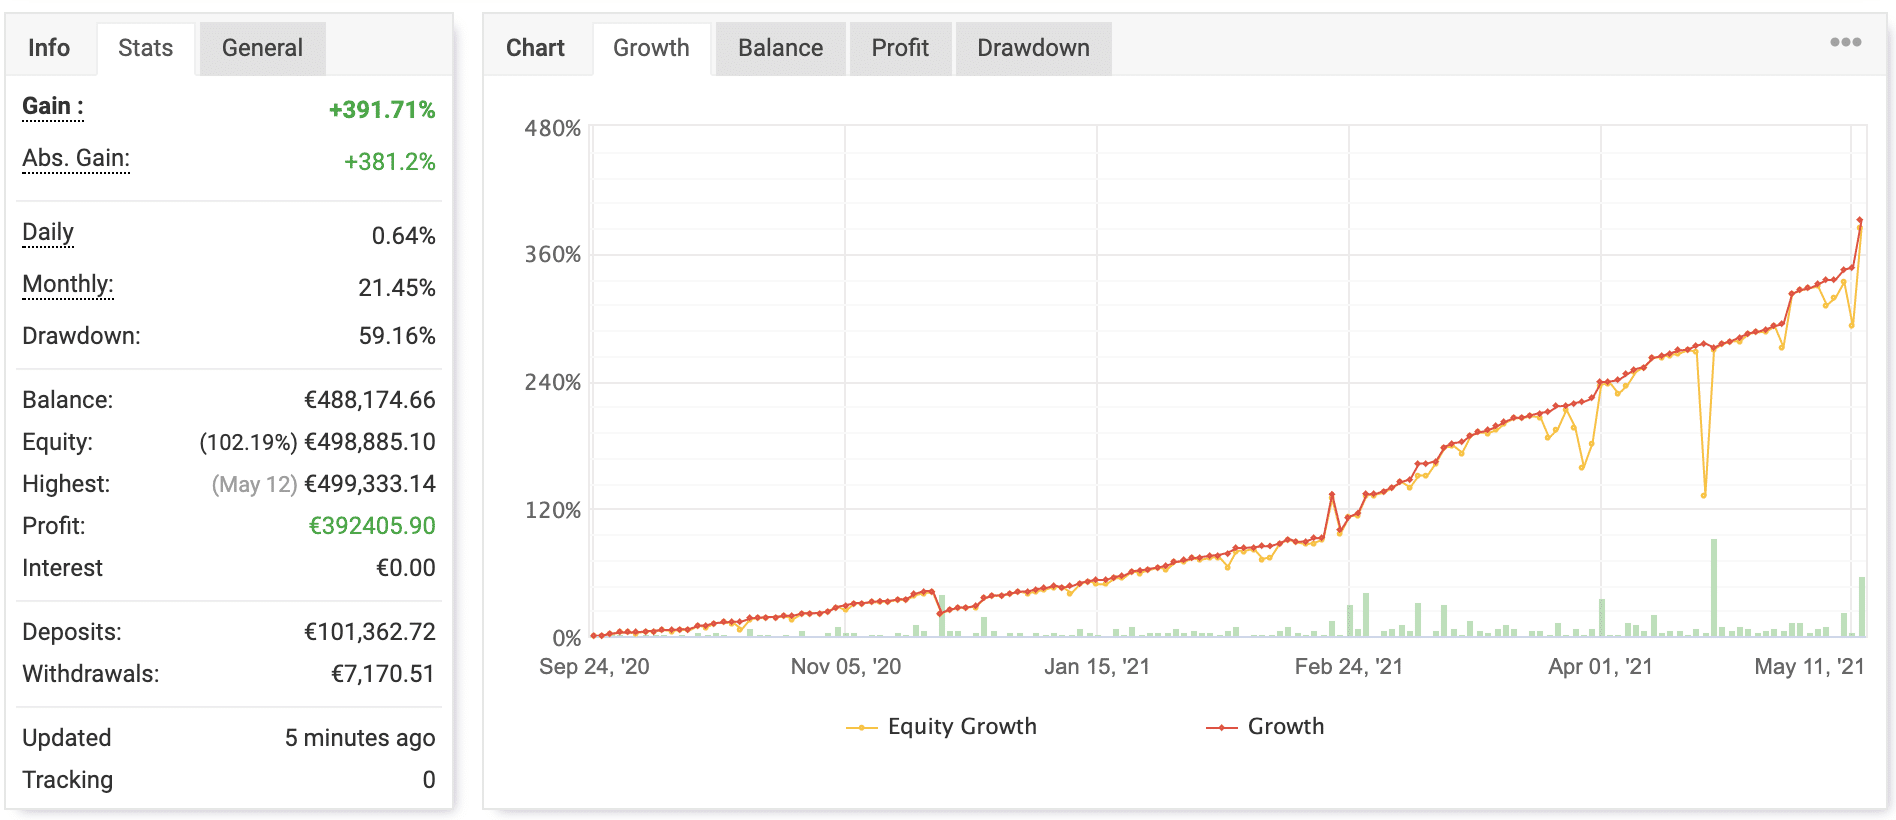Screen dimensions: 1896x820
Task: Click the Info panel heading
Action: click(49, 48)
